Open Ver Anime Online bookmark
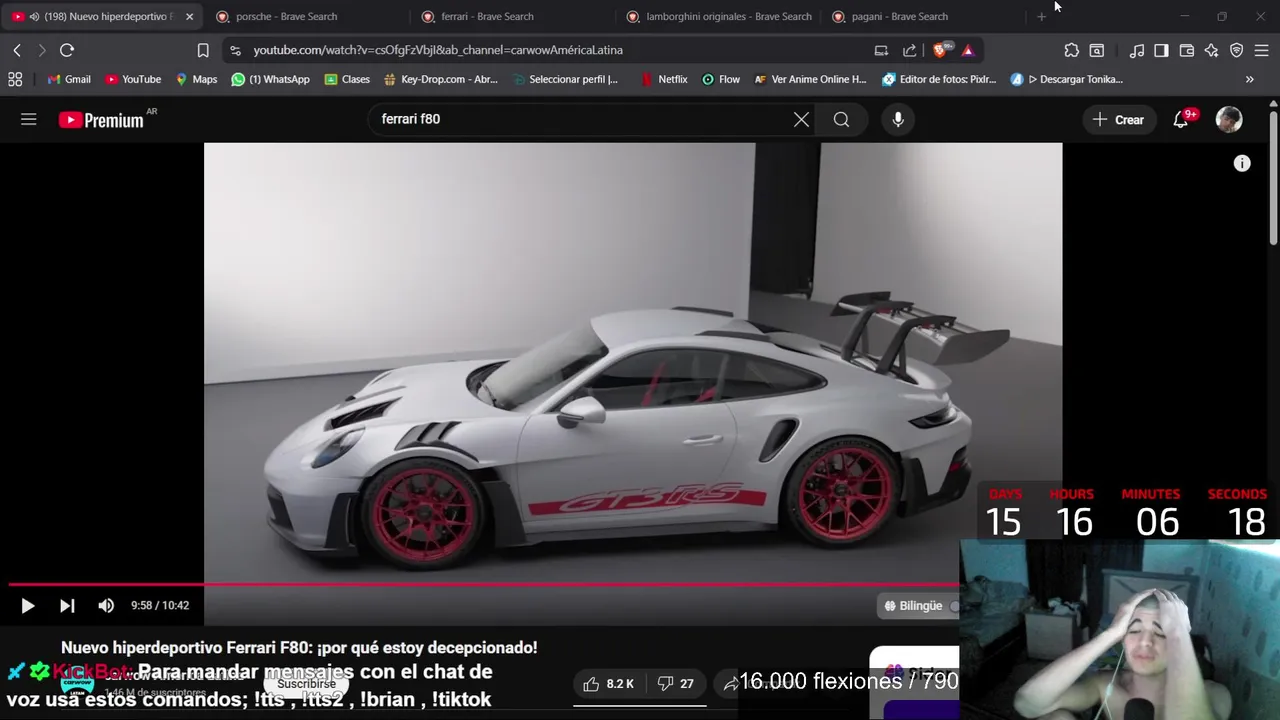This screenshot has width=1280, height=720. 810,79
